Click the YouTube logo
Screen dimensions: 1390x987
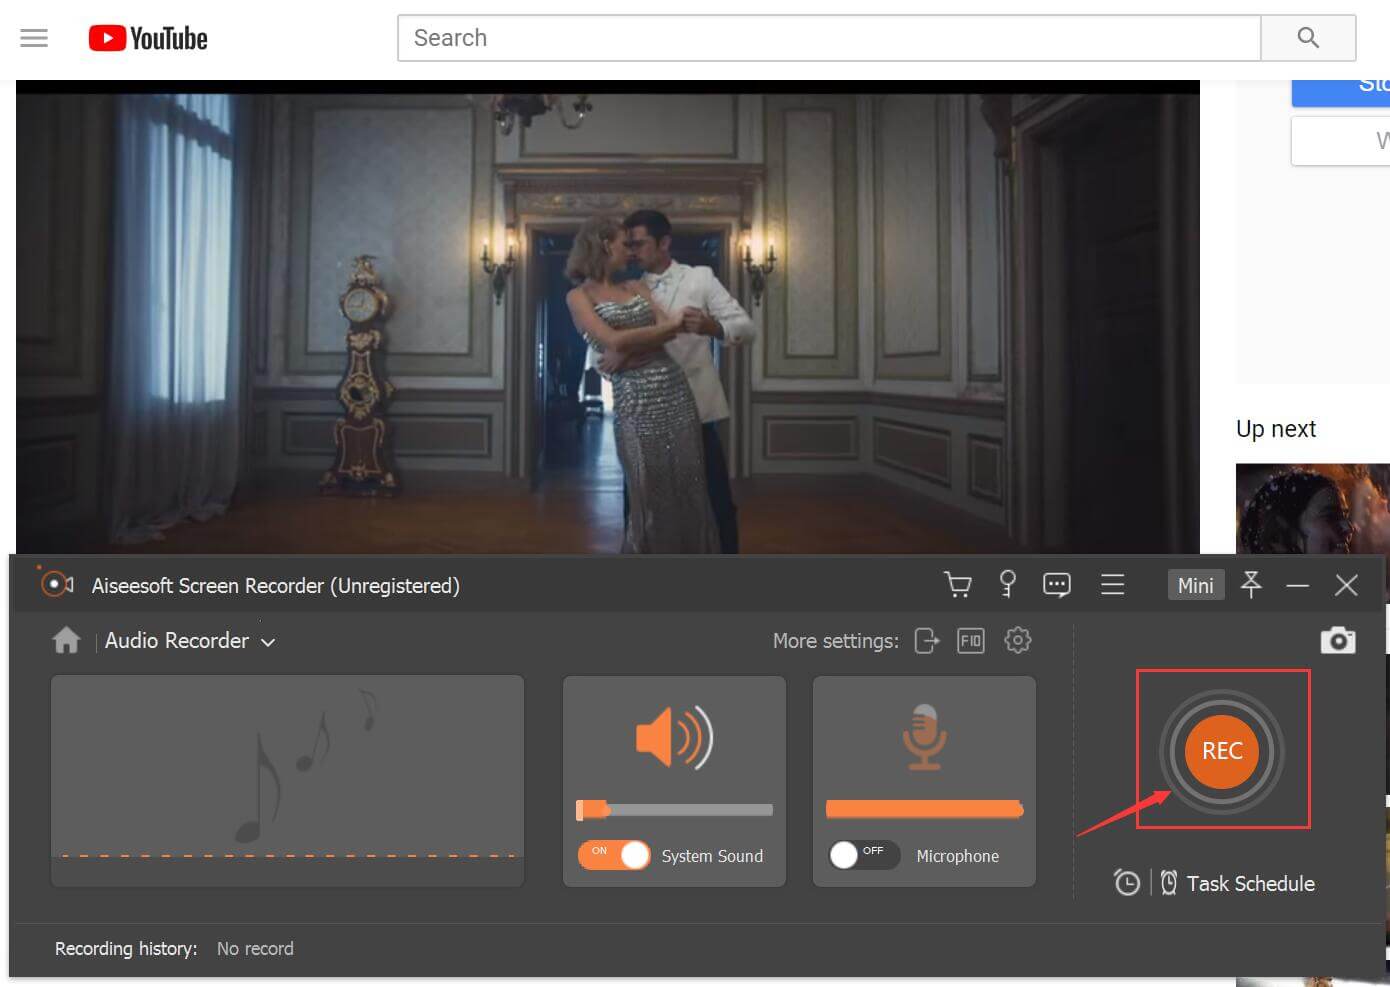coord(148,38)
